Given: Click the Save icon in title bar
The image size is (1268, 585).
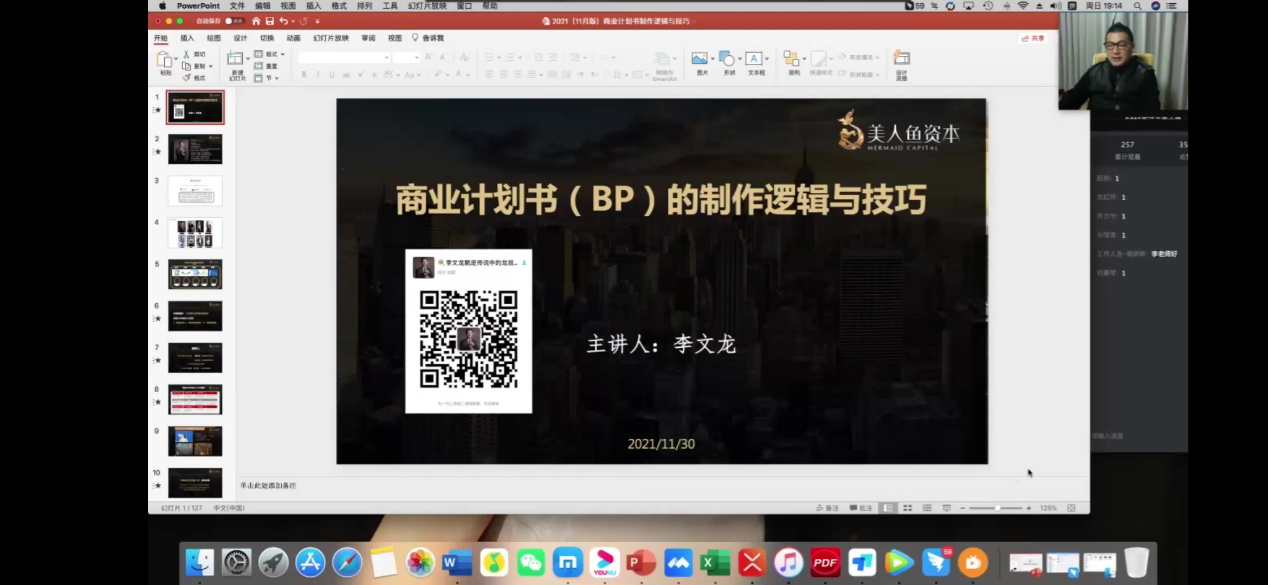Looking at the screenshot, I should pos(270,21).
